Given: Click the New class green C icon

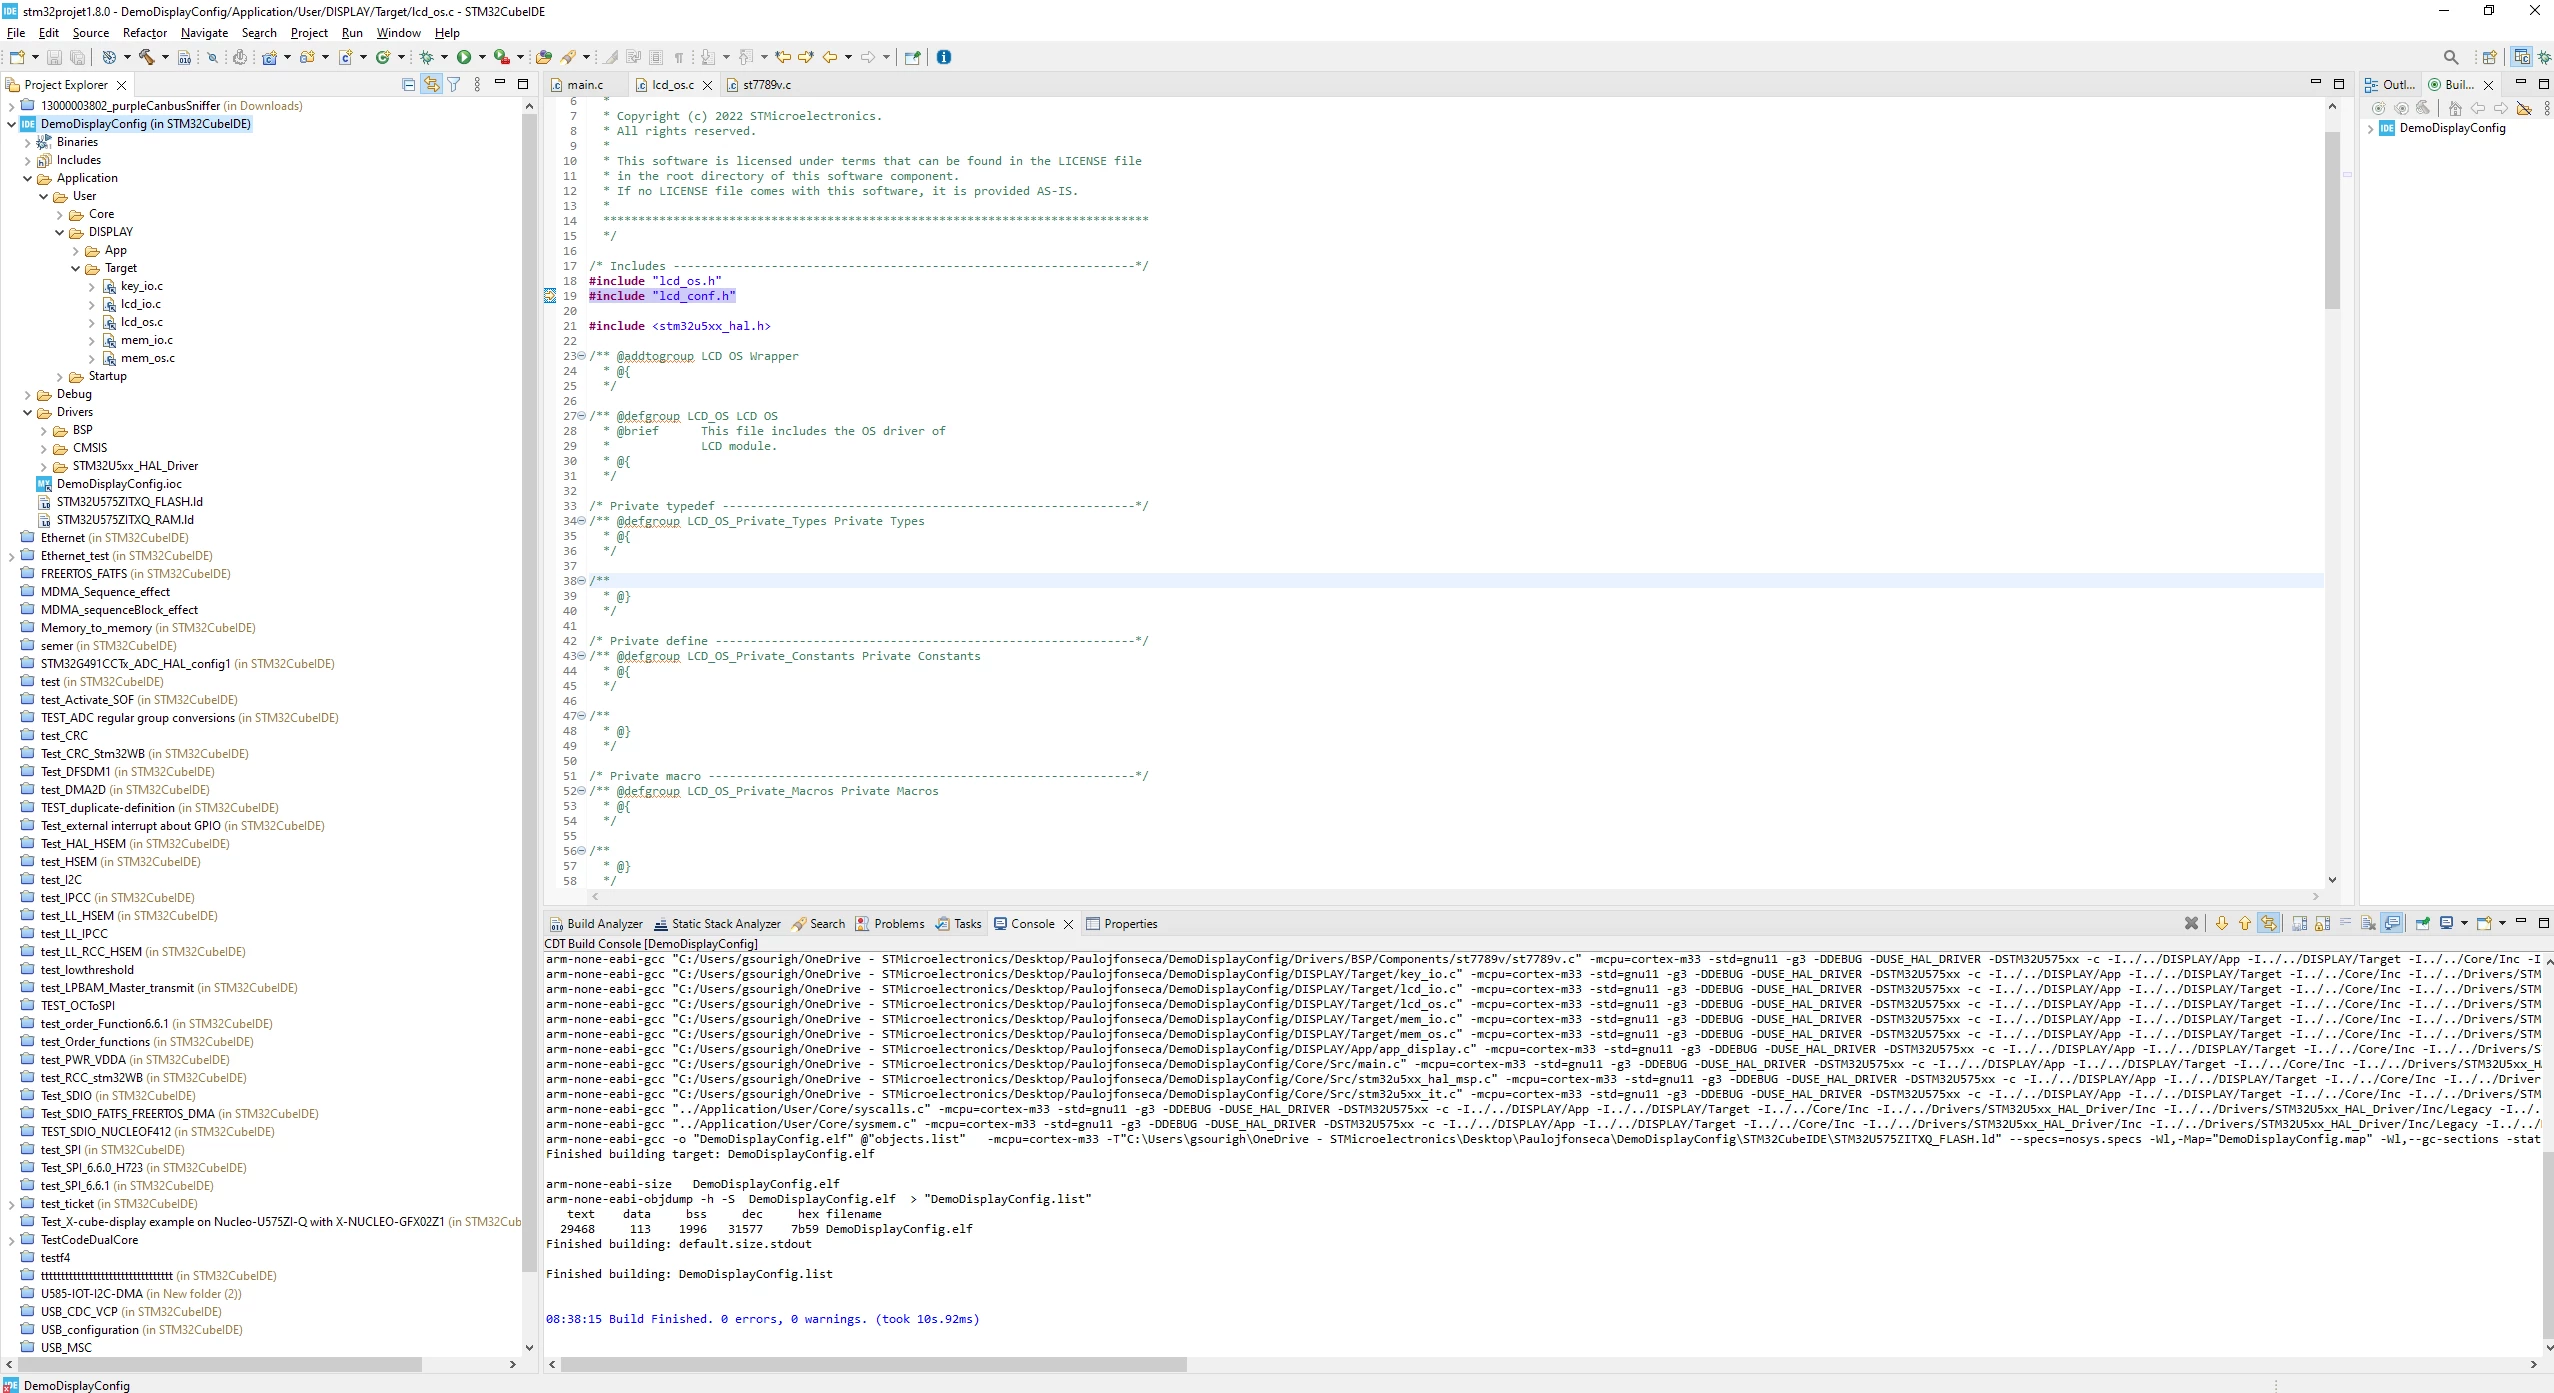Looking at the screenshot, I should click(x=383, y=57).
